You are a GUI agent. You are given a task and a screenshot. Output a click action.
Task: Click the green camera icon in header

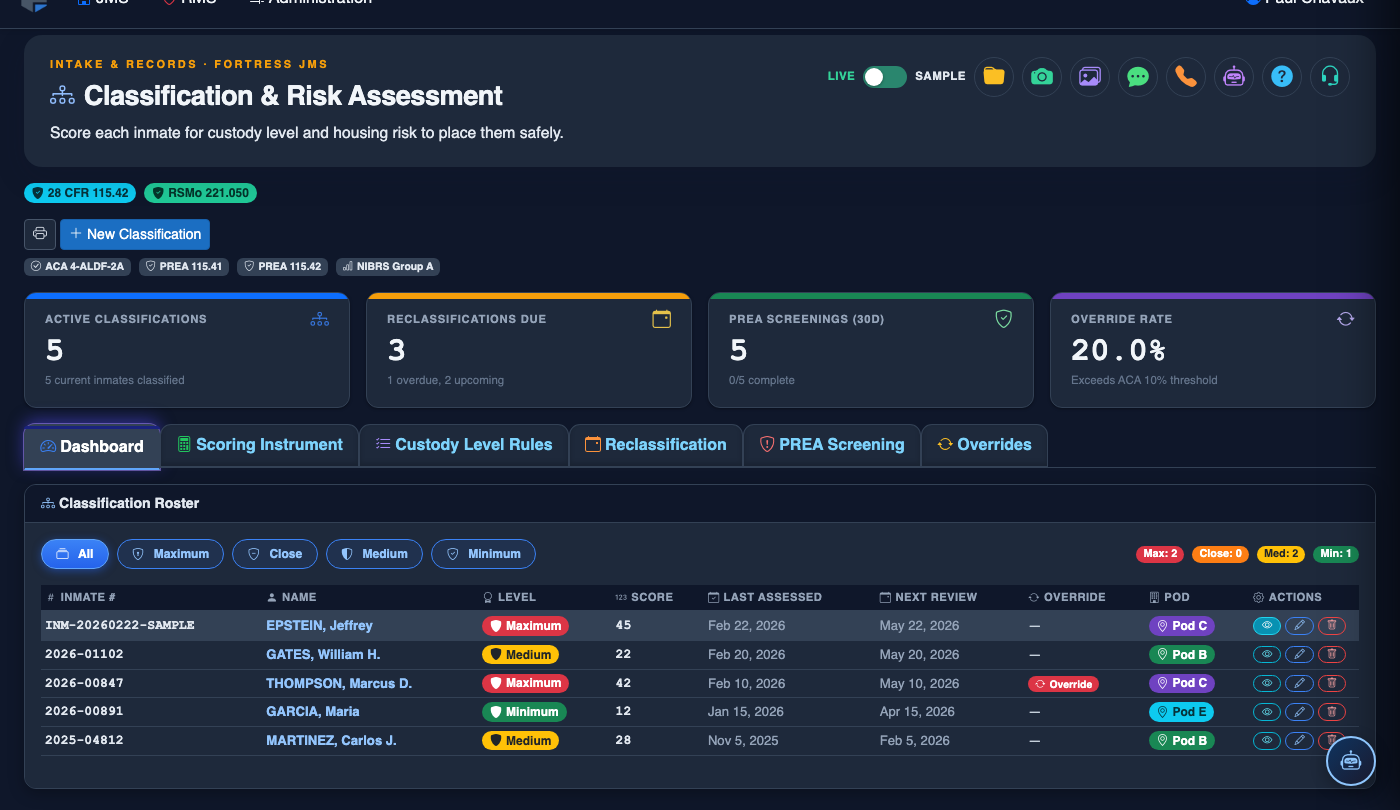(1041, 77)
